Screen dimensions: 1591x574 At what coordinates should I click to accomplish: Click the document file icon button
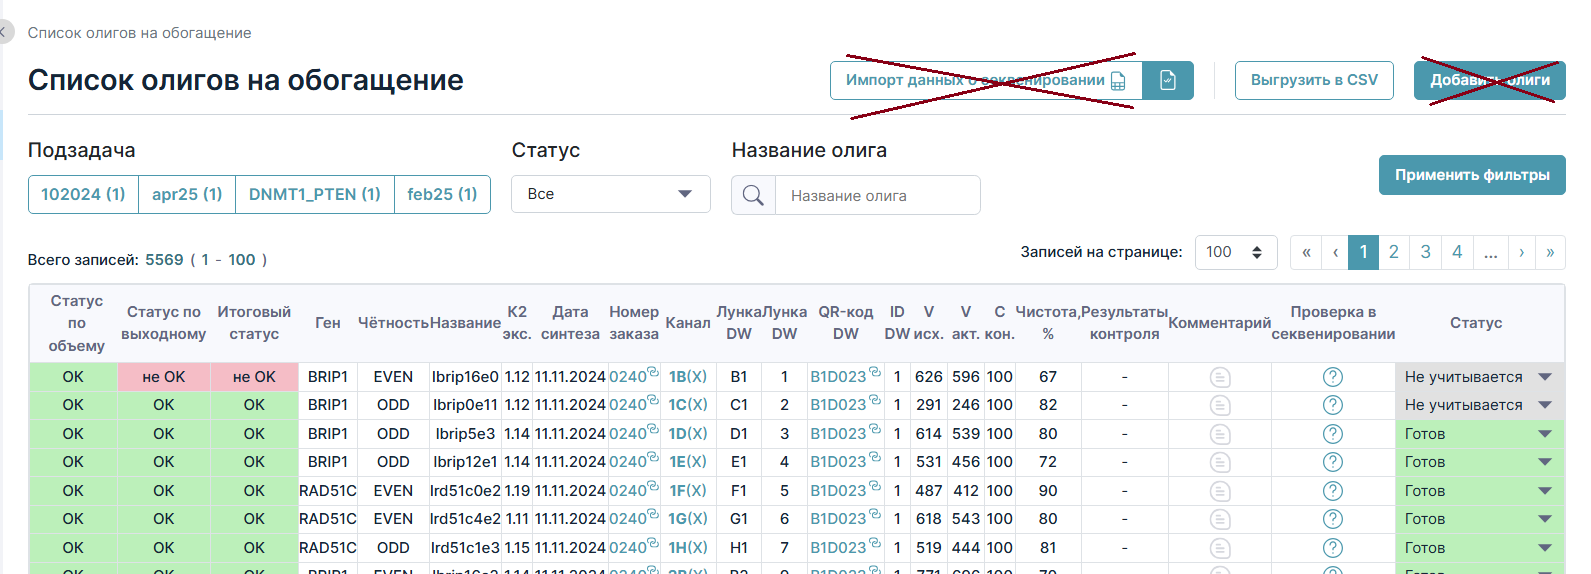1168,80
